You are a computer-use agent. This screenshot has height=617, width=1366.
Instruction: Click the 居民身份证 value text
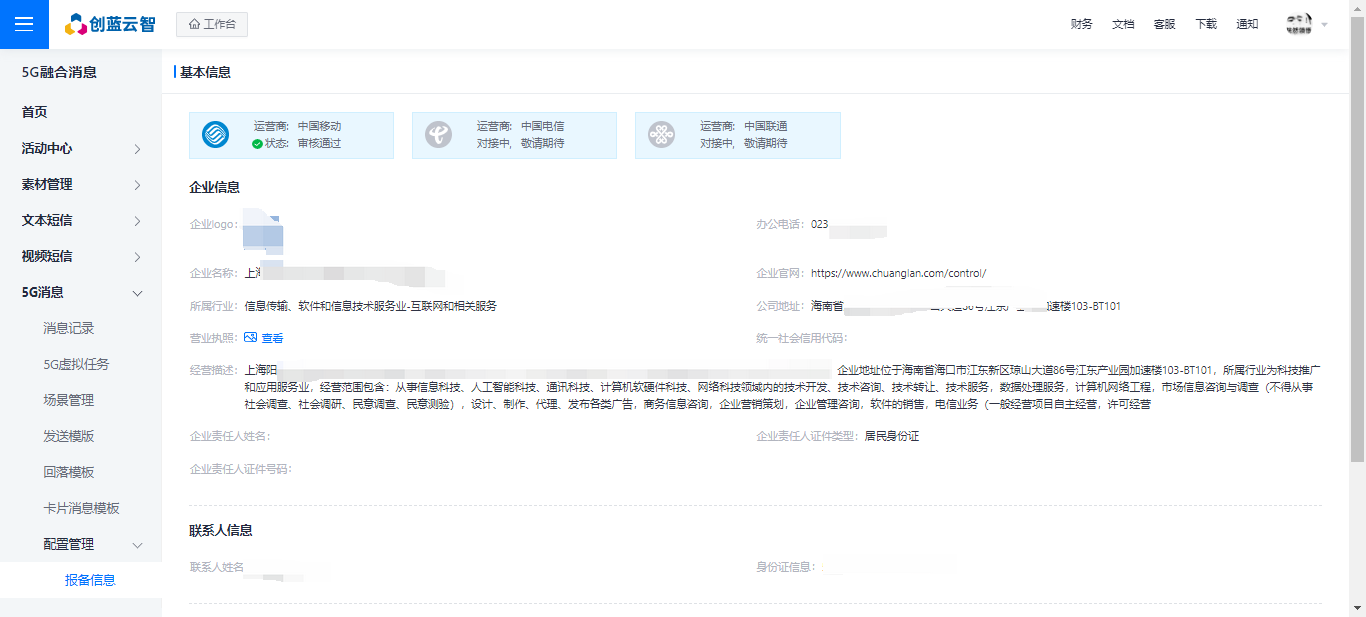tap(891, 437)
